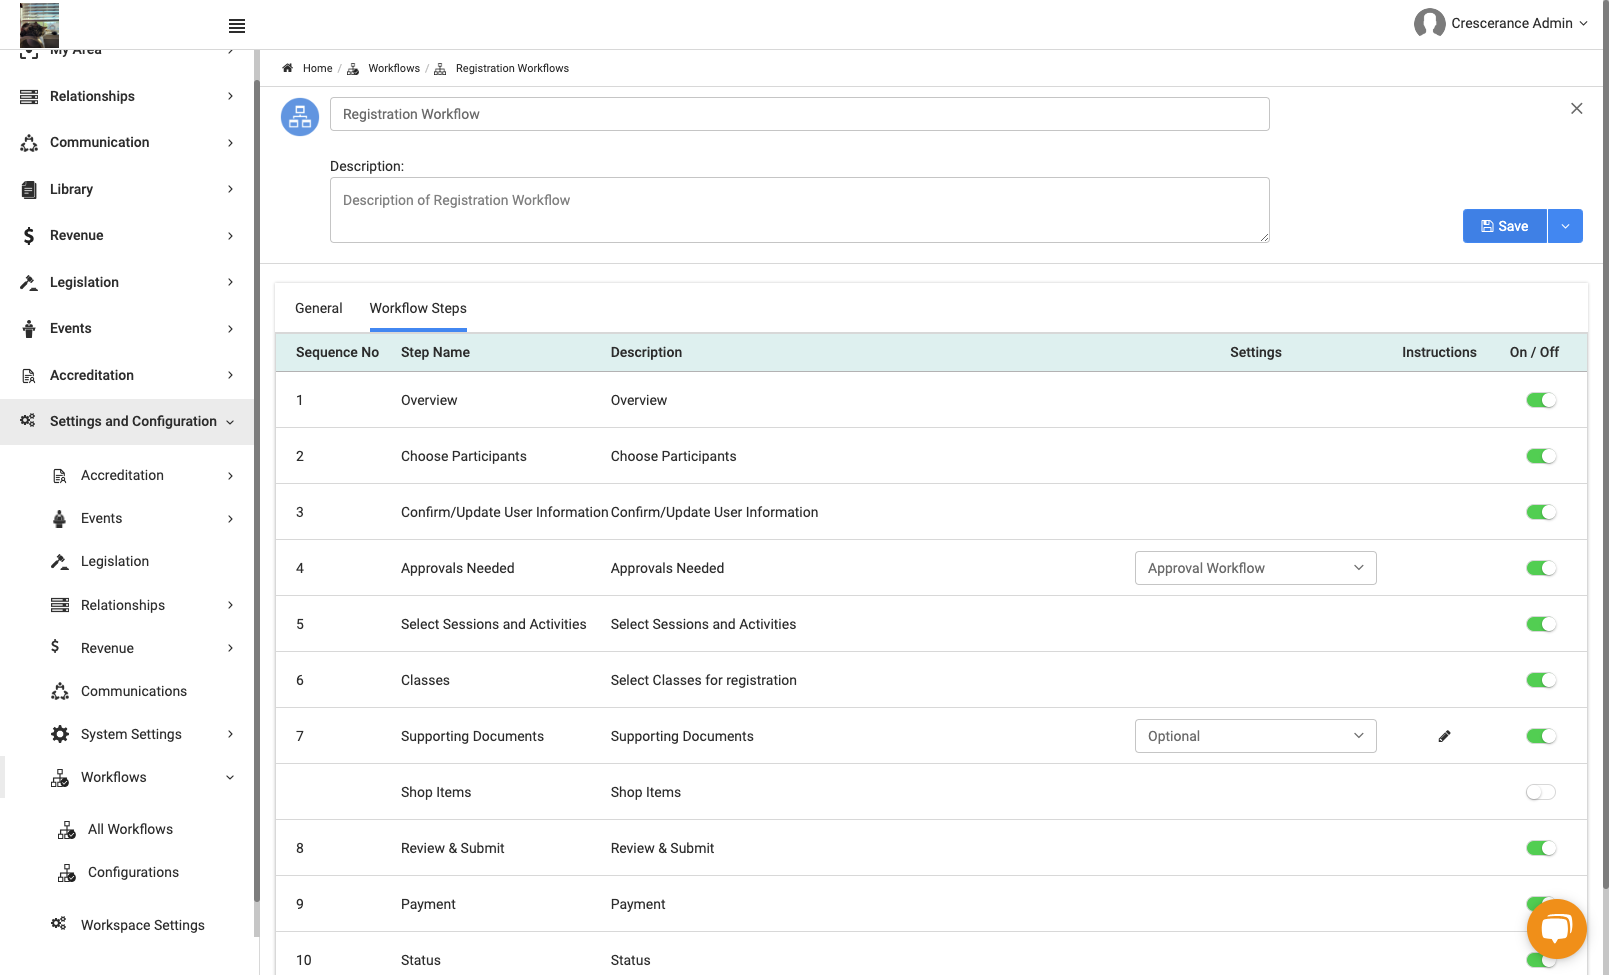The width and height of the screenshot is (1609, 975).
Task: Open the user avatar icon
Action: pyautogui.click(x=1429, y=23)
